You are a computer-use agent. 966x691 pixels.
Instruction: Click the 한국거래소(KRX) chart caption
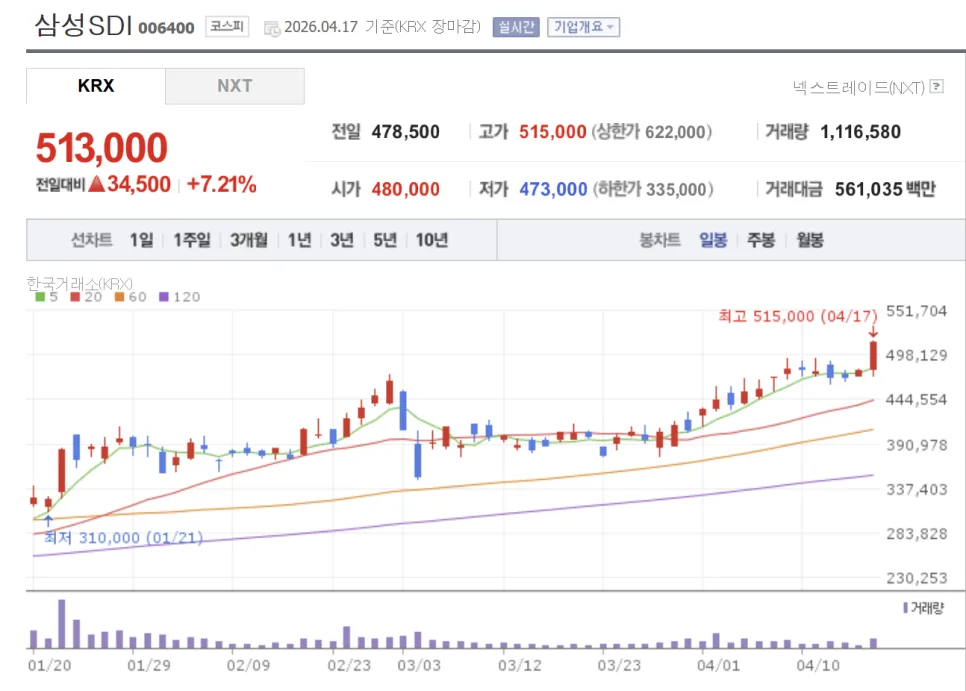click(79, 283)
